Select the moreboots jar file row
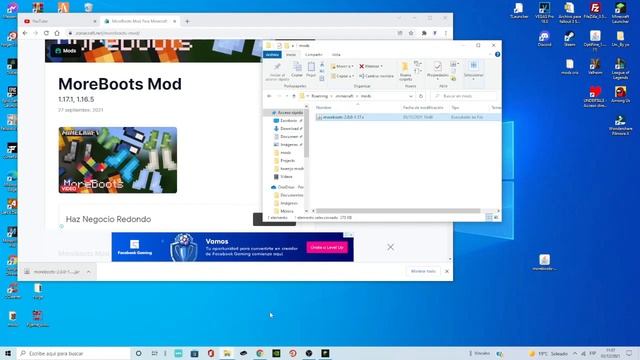The image size is (640, 360). click(407, 117)
